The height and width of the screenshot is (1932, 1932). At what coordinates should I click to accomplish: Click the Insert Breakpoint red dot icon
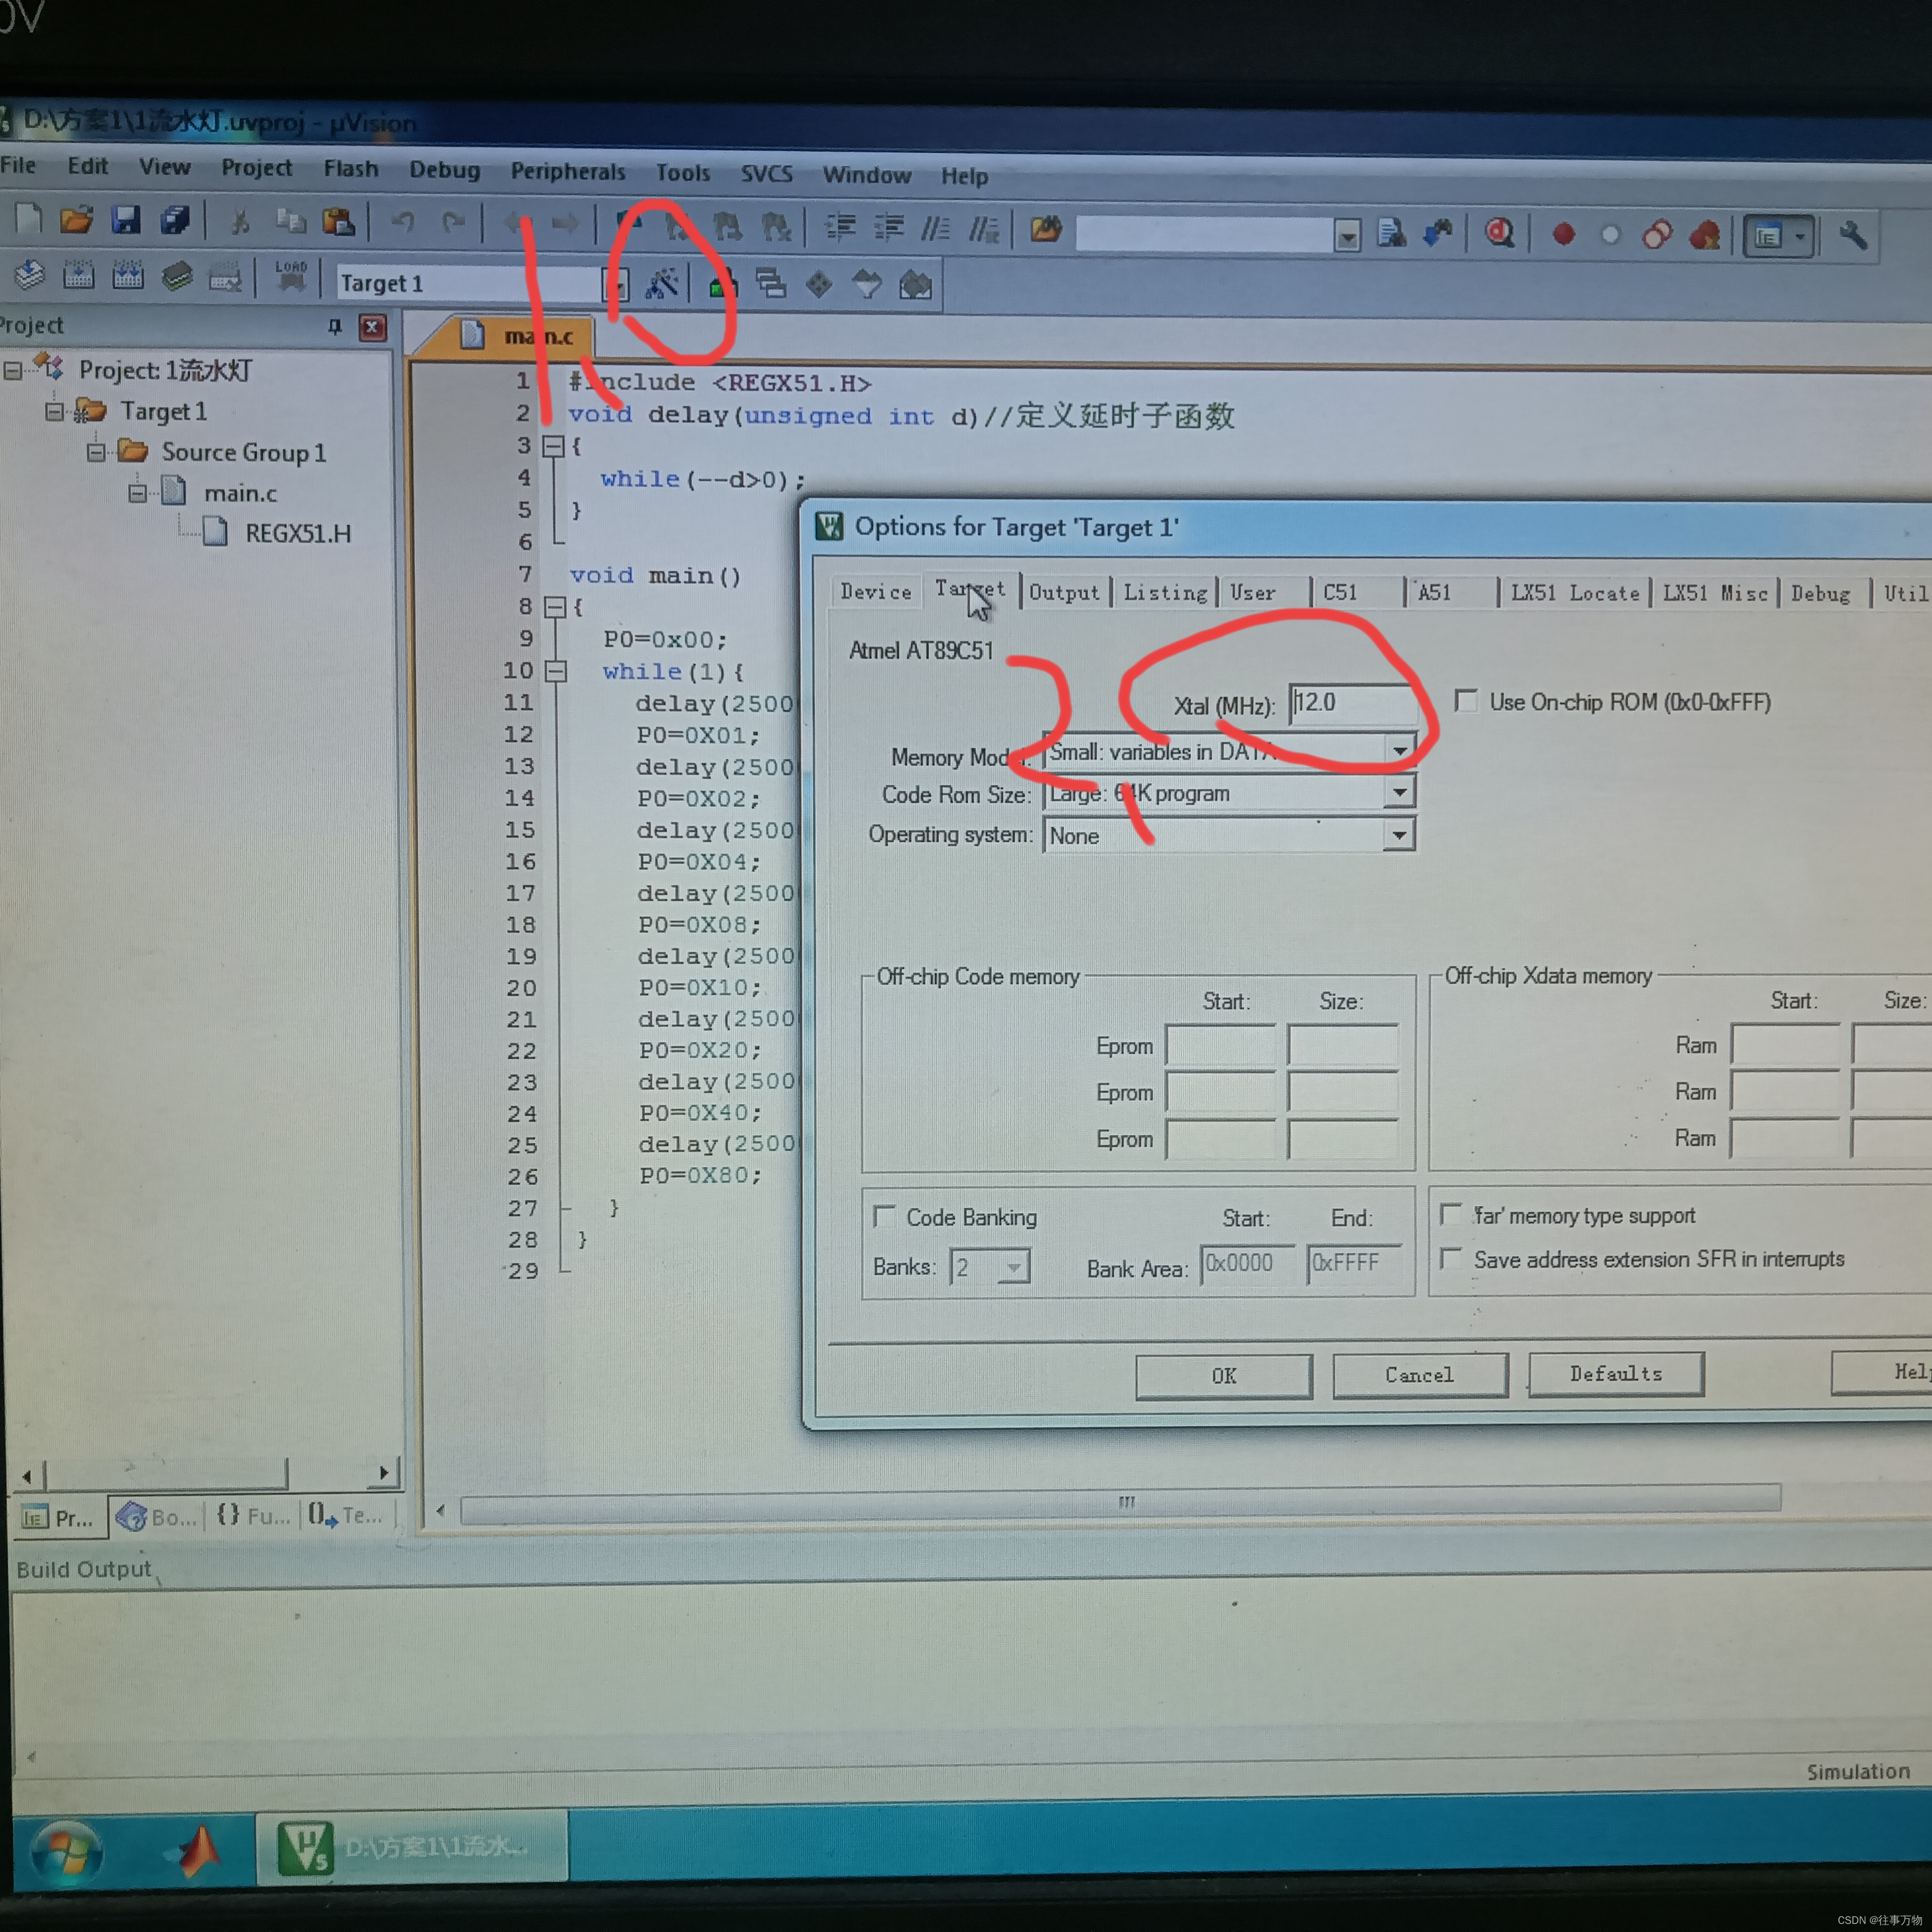coord(1564,235)
